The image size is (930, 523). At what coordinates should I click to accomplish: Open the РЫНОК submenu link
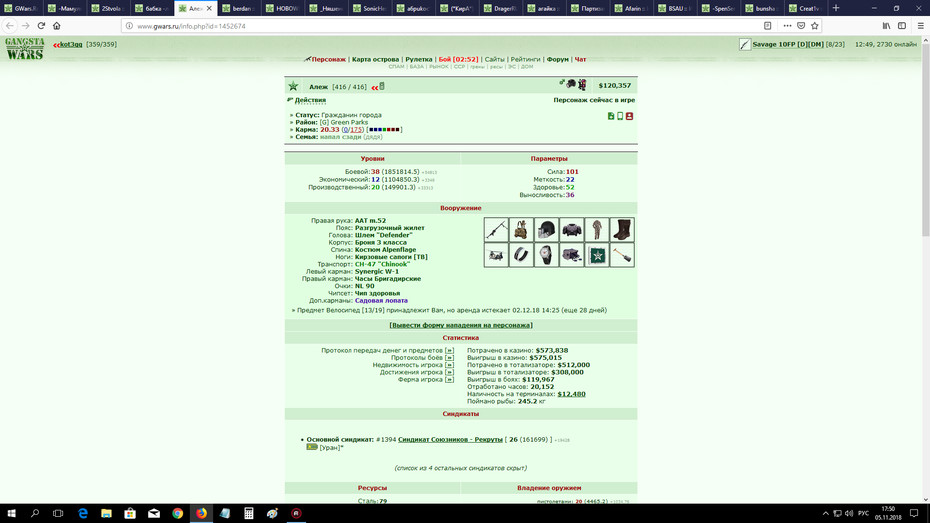[x=438, y=67]
